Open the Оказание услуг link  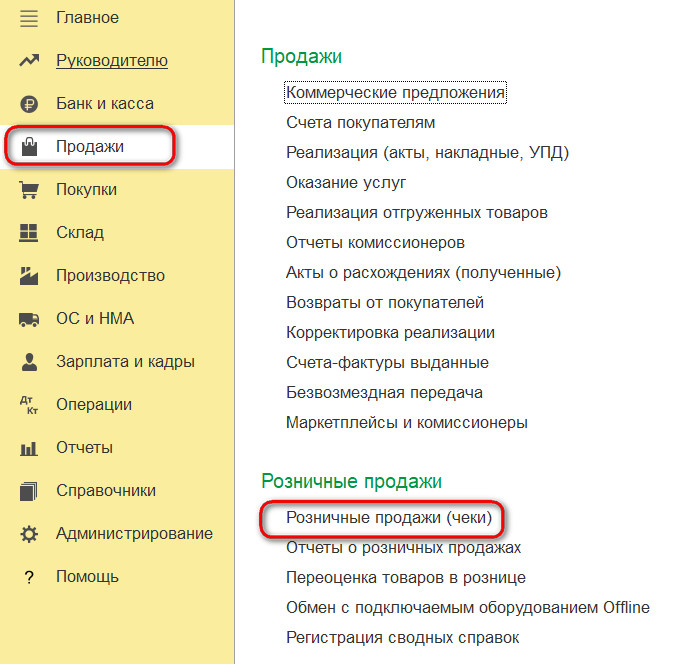346,183
